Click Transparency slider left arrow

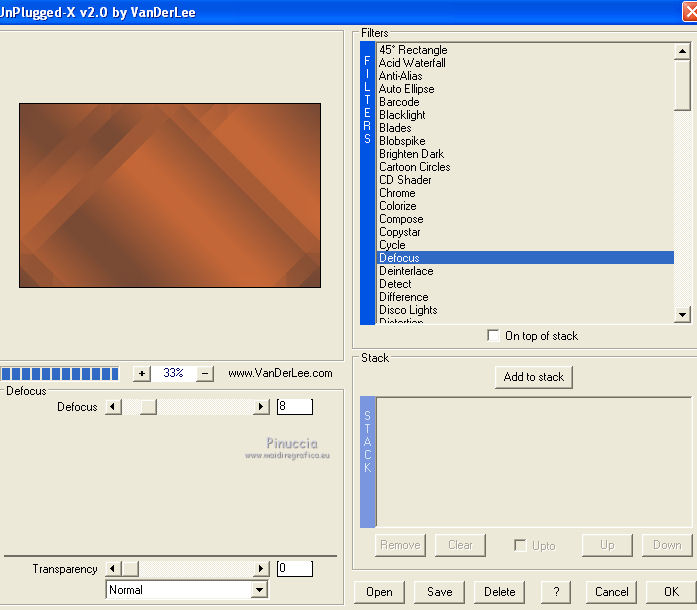[x=113, y=568]
